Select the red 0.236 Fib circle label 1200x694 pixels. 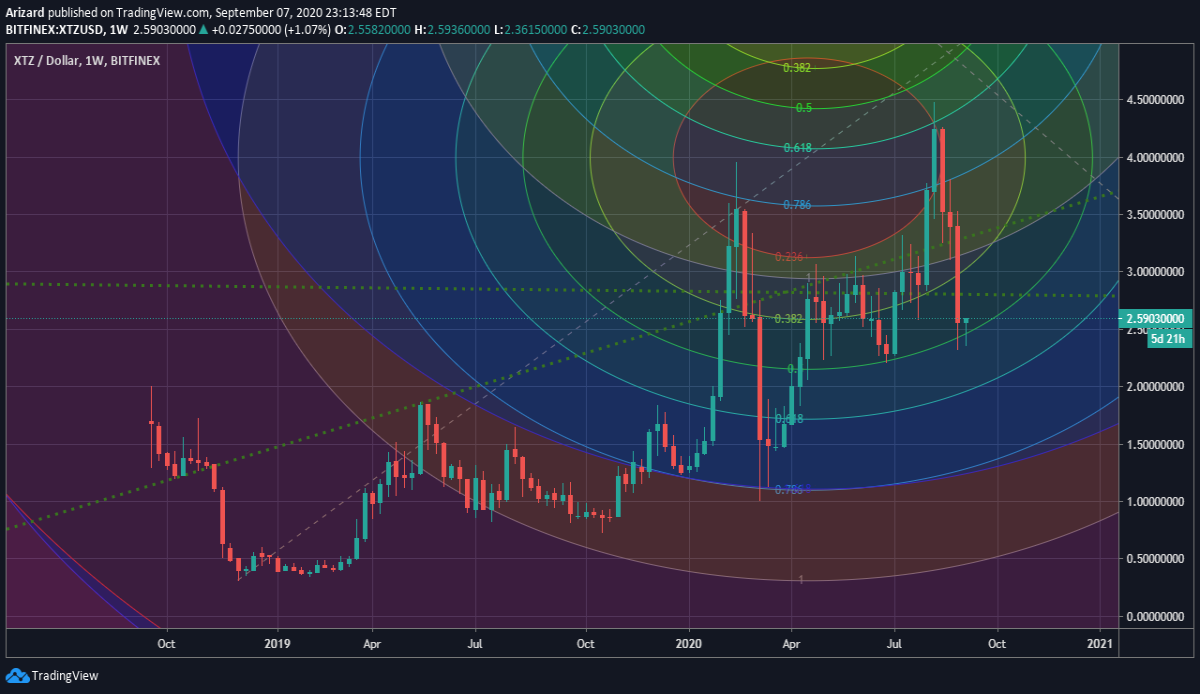[x=790, y=257]
